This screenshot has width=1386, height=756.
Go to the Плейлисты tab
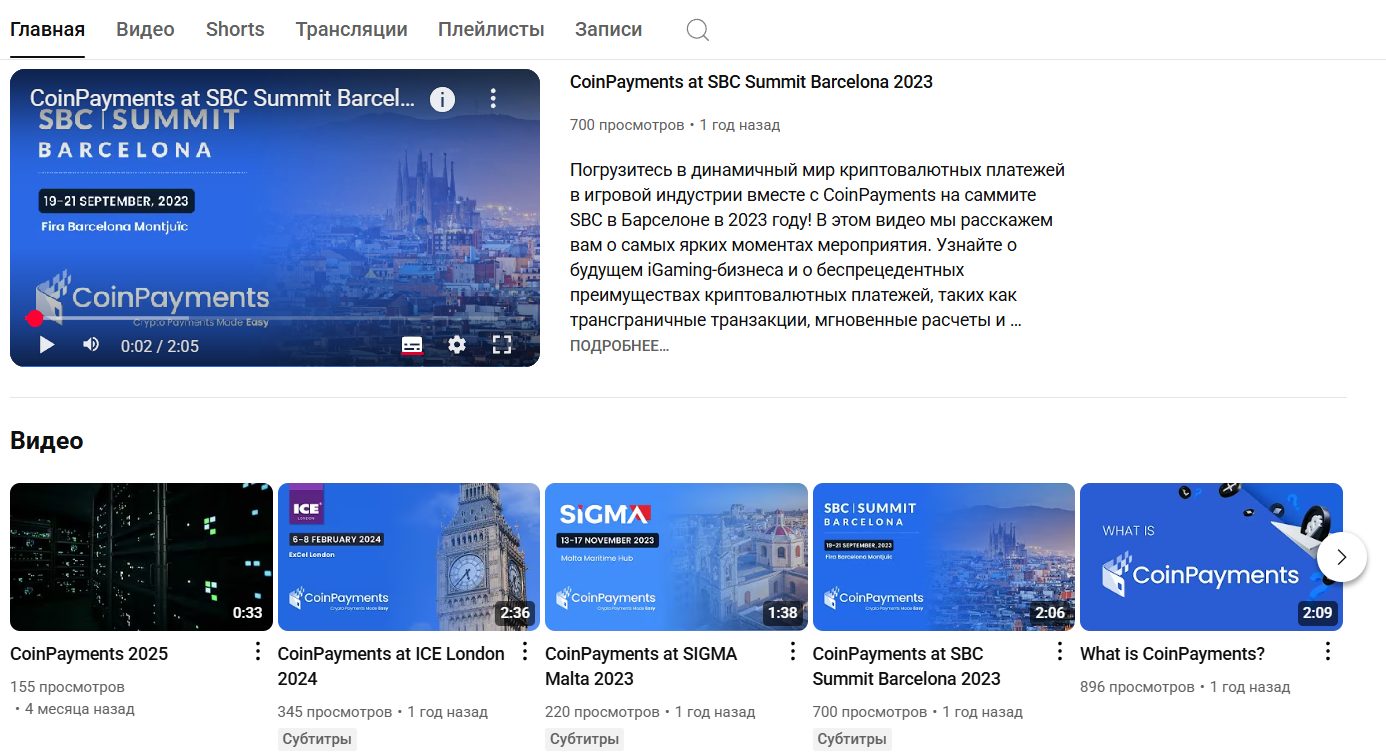click(491, 30)
